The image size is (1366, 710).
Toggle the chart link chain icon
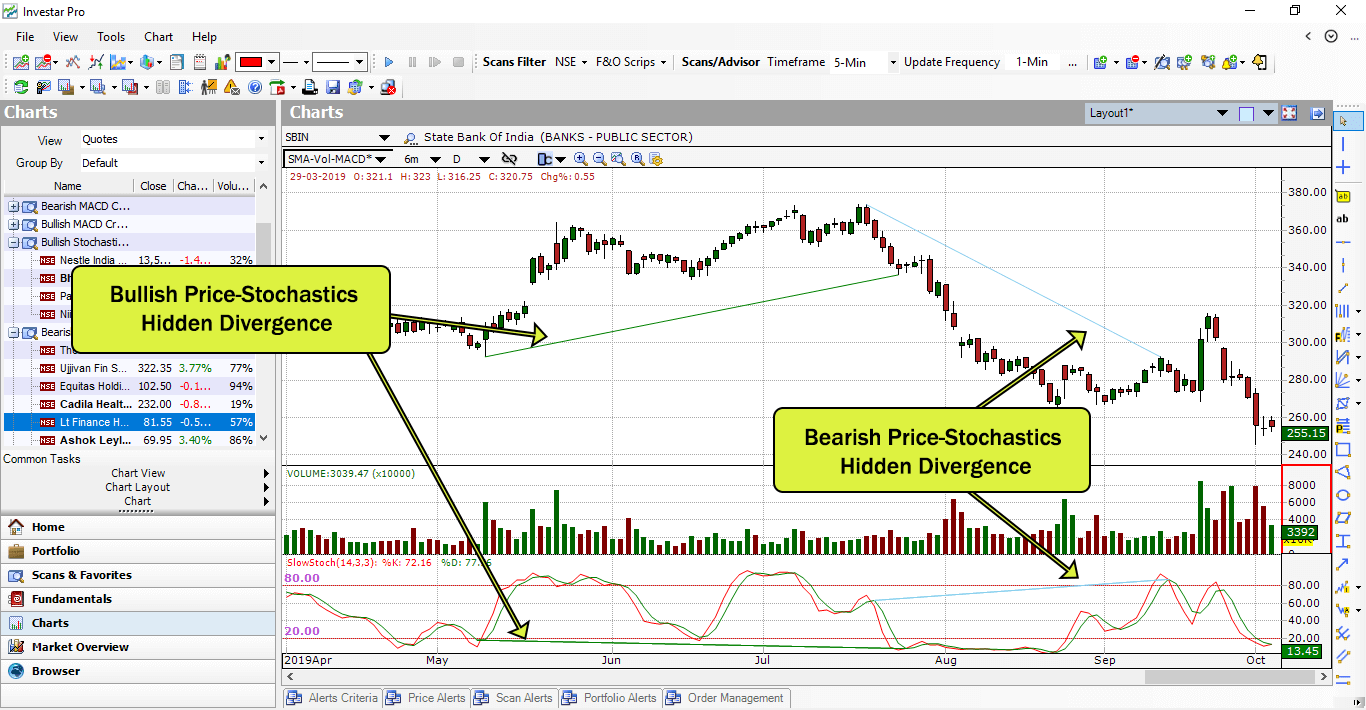point(509,159)
